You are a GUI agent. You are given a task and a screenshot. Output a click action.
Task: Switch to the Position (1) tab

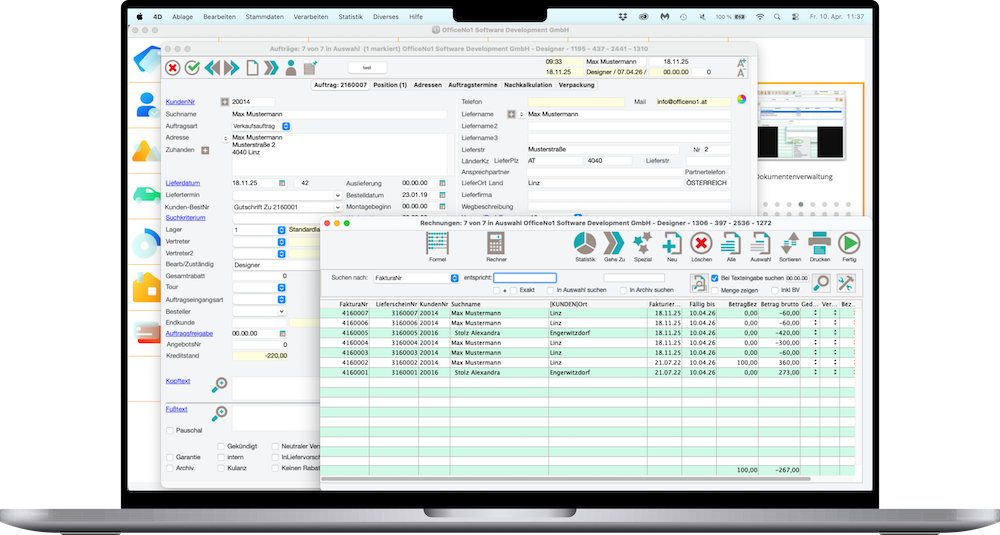(390, 85)
